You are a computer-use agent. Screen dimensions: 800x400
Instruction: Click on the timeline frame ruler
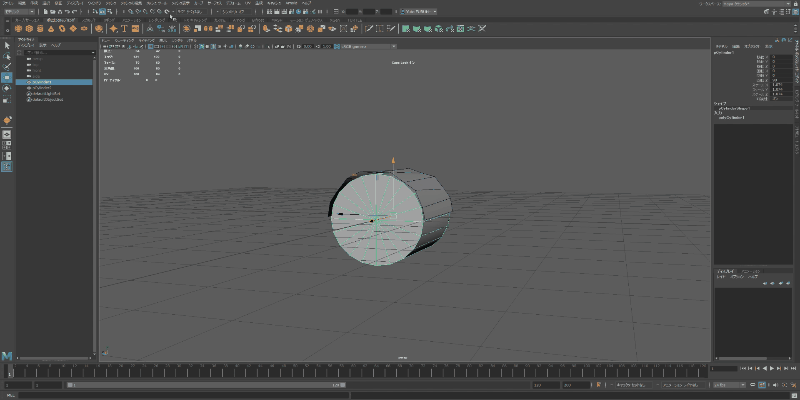click(350, 370)
